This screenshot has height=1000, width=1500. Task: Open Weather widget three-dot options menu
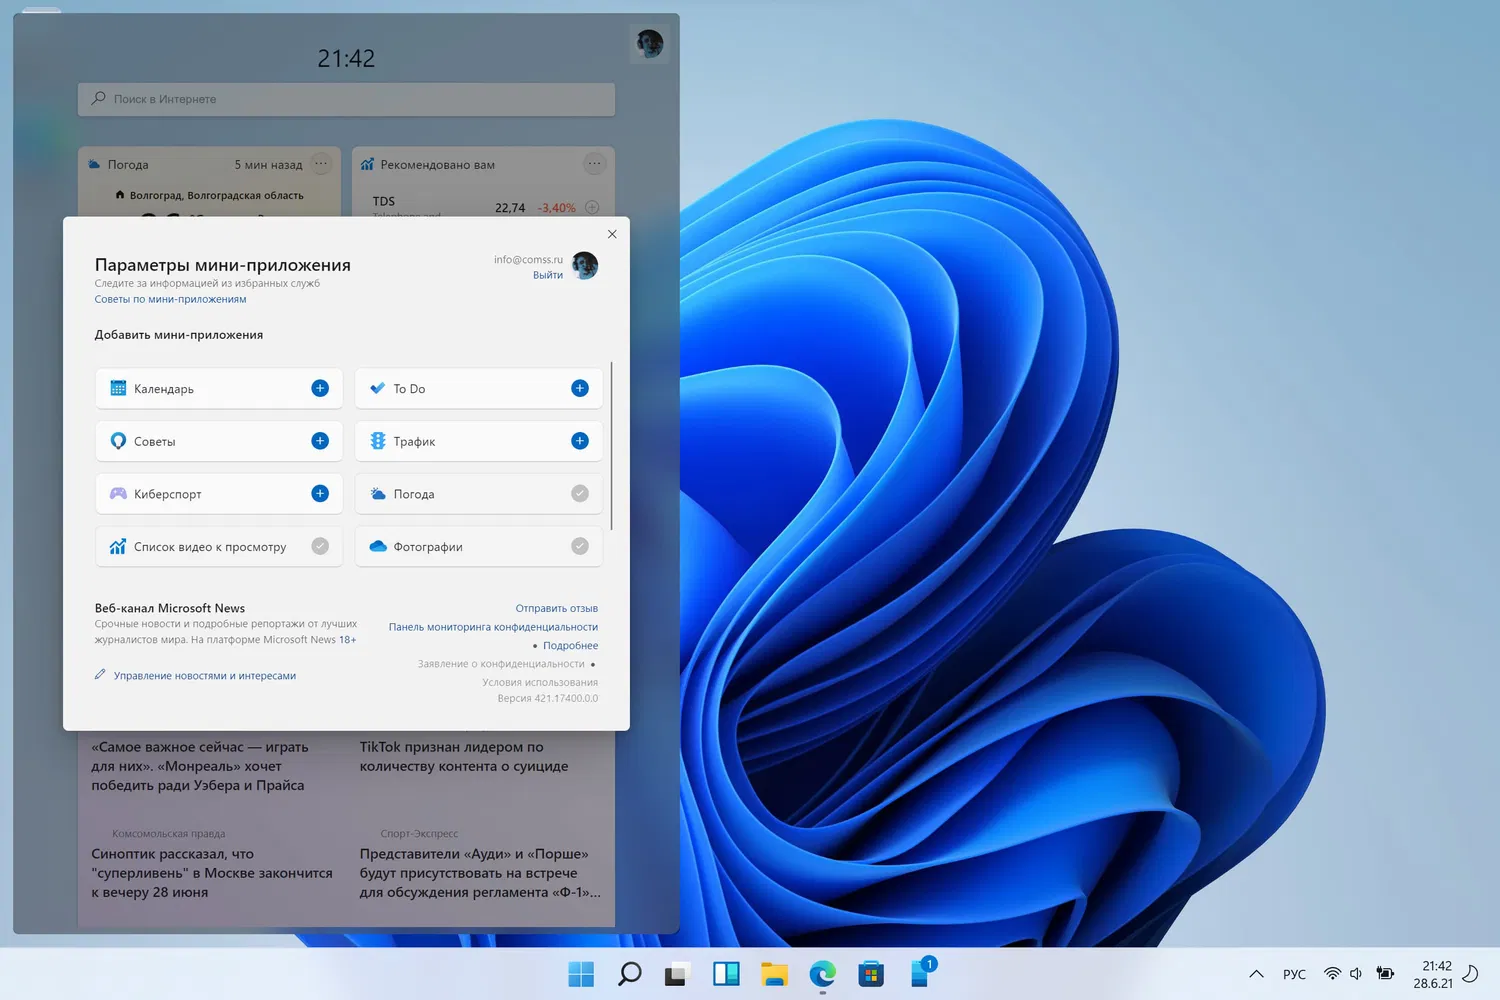tap(321, 164)
